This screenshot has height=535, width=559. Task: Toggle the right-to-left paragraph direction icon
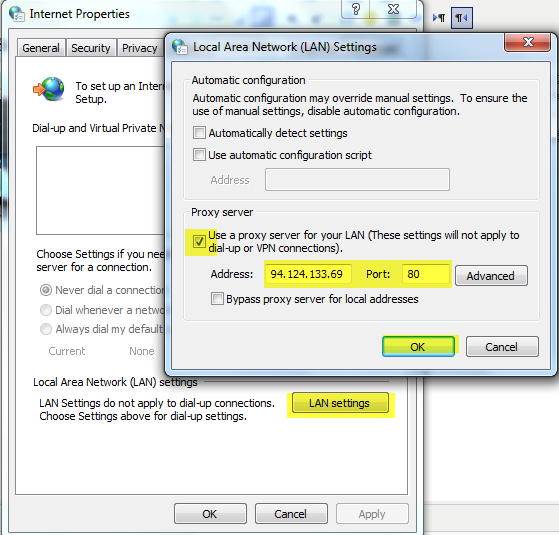point(462,17)
